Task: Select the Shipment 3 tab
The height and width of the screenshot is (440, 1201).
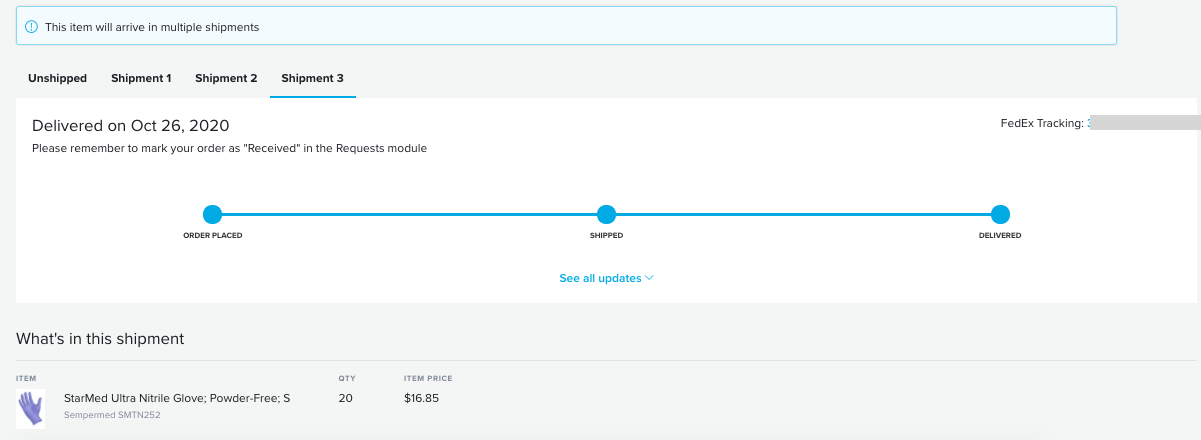Action: click(313, 78)
